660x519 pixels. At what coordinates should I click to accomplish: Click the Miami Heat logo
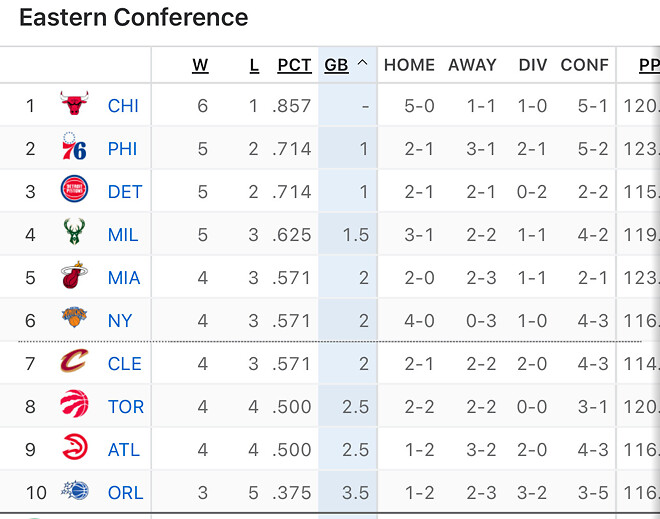pos(74,277)
